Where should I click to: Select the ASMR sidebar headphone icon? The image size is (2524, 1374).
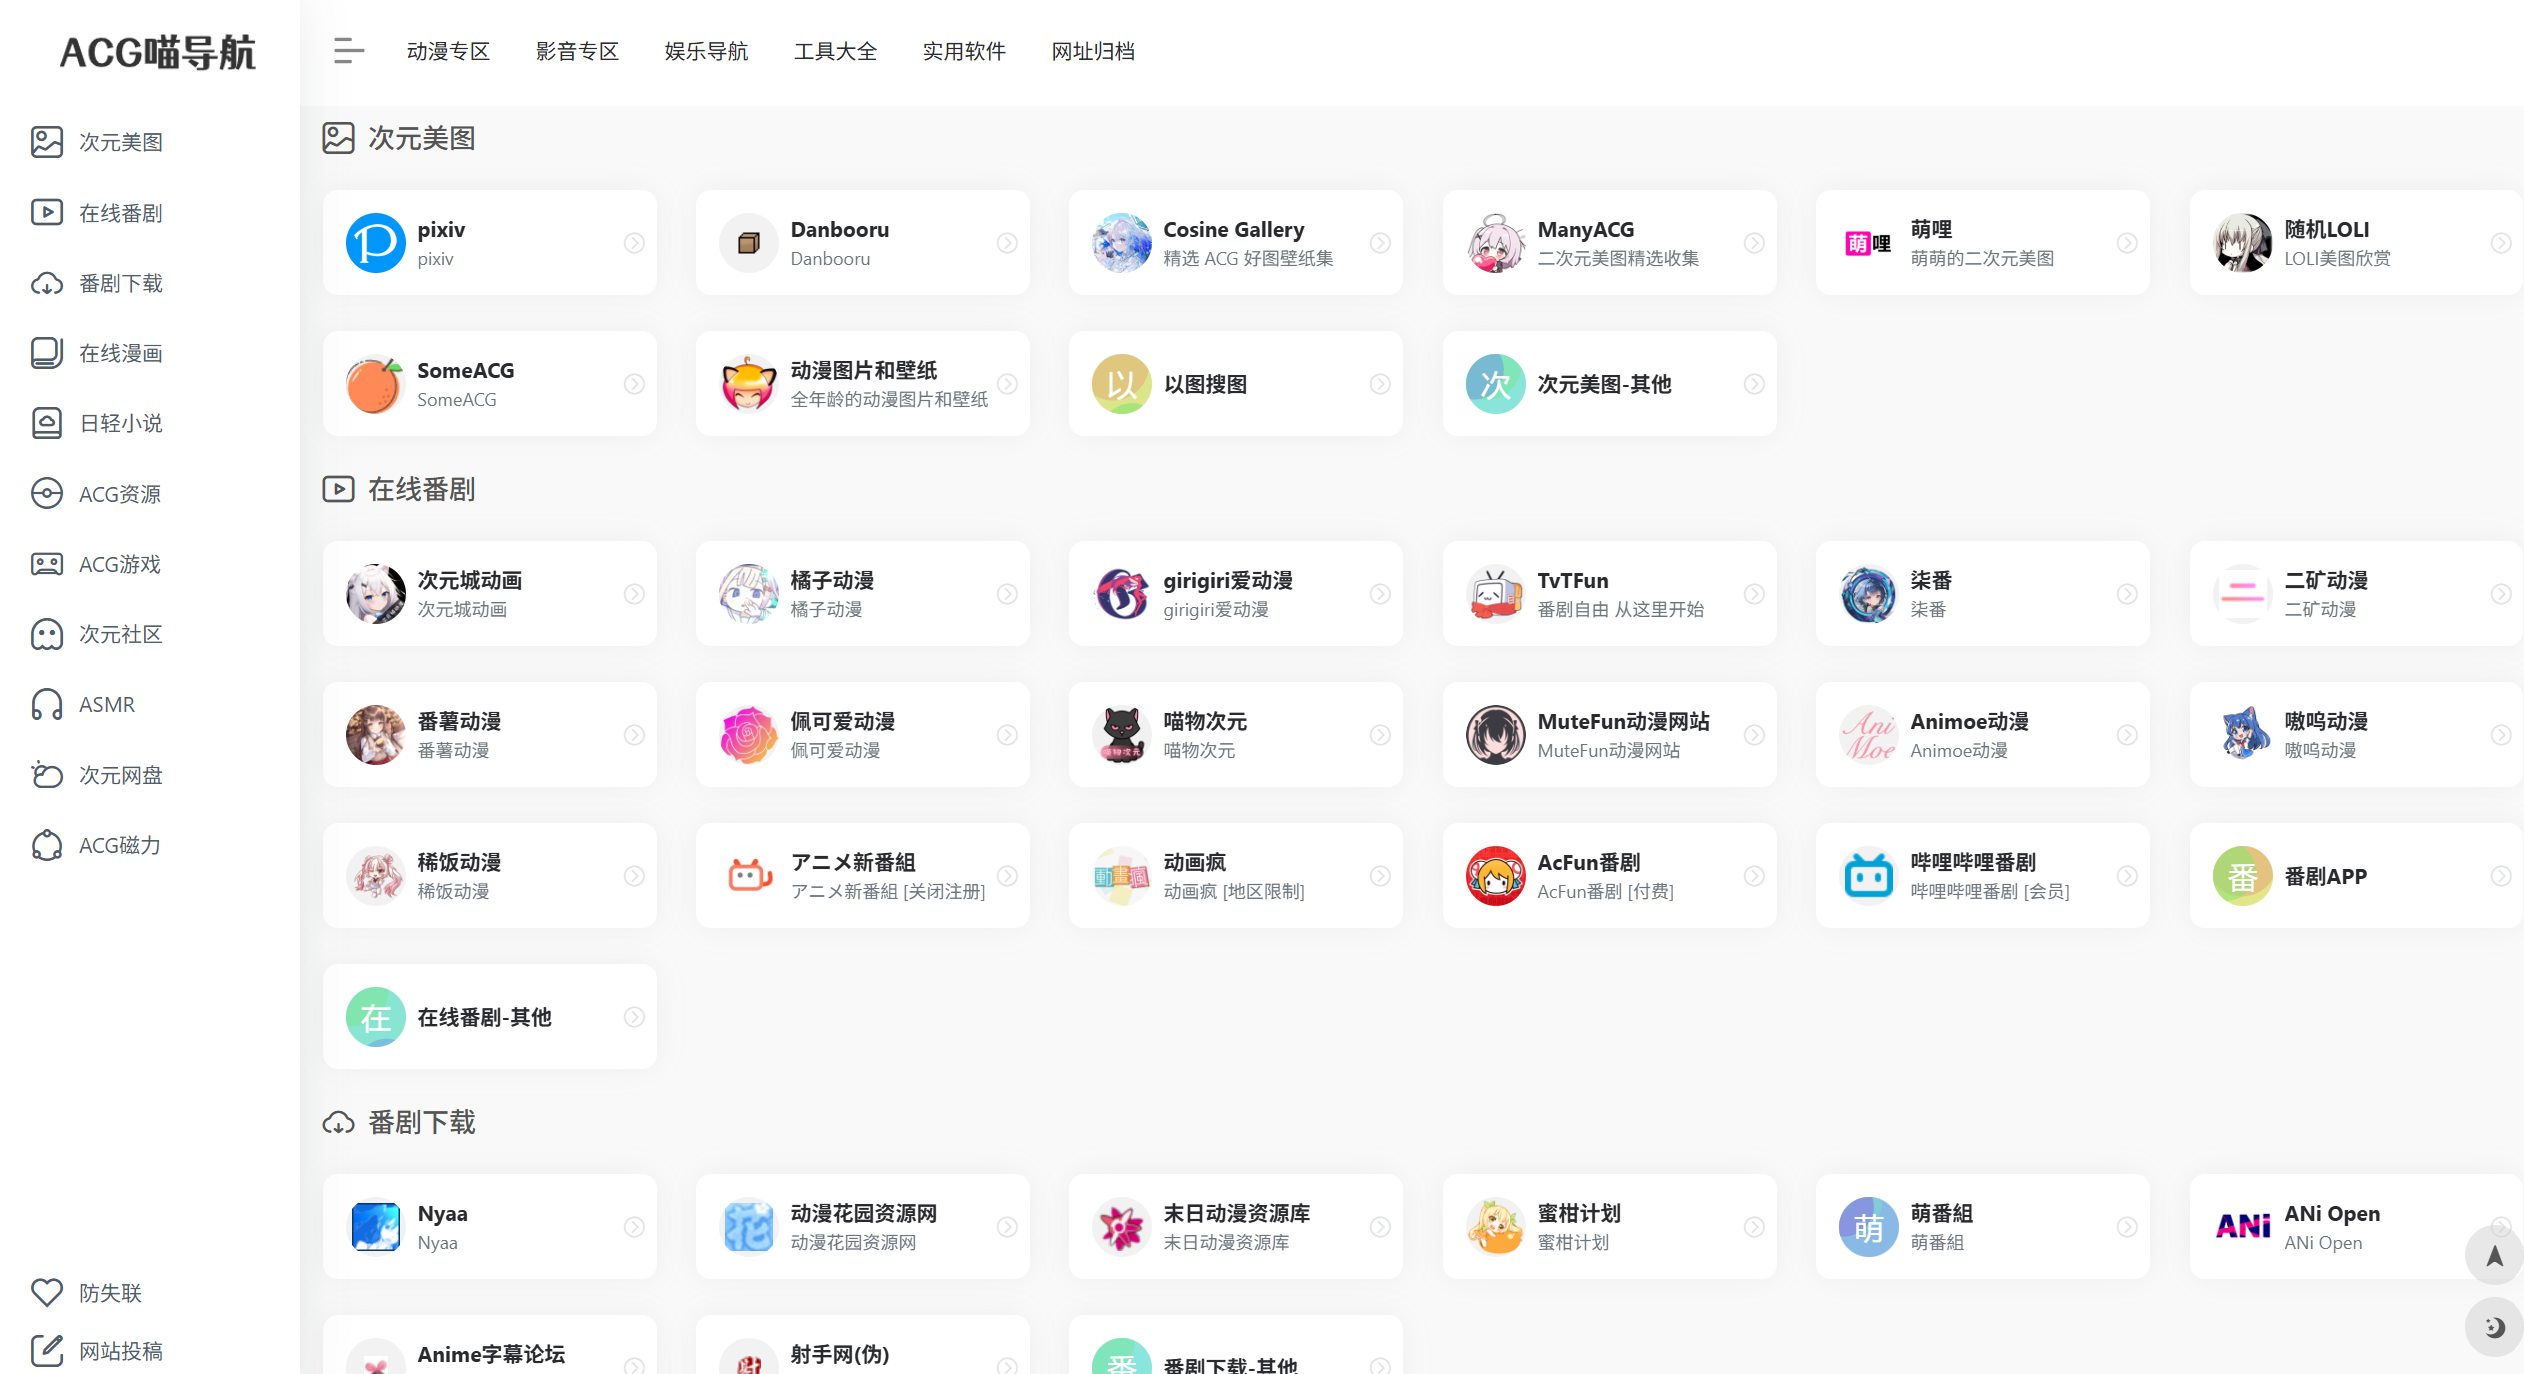pos(46,704)
